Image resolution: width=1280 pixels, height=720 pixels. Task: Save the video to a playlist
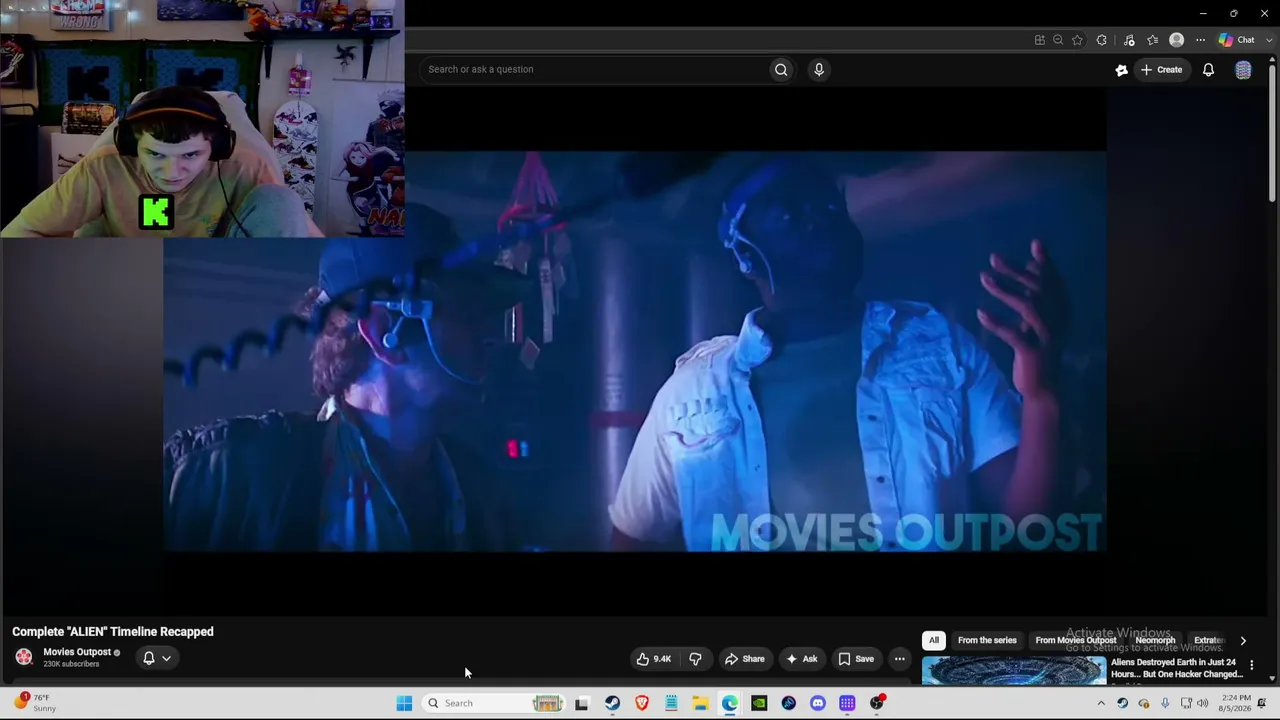(x=856, y=659)
